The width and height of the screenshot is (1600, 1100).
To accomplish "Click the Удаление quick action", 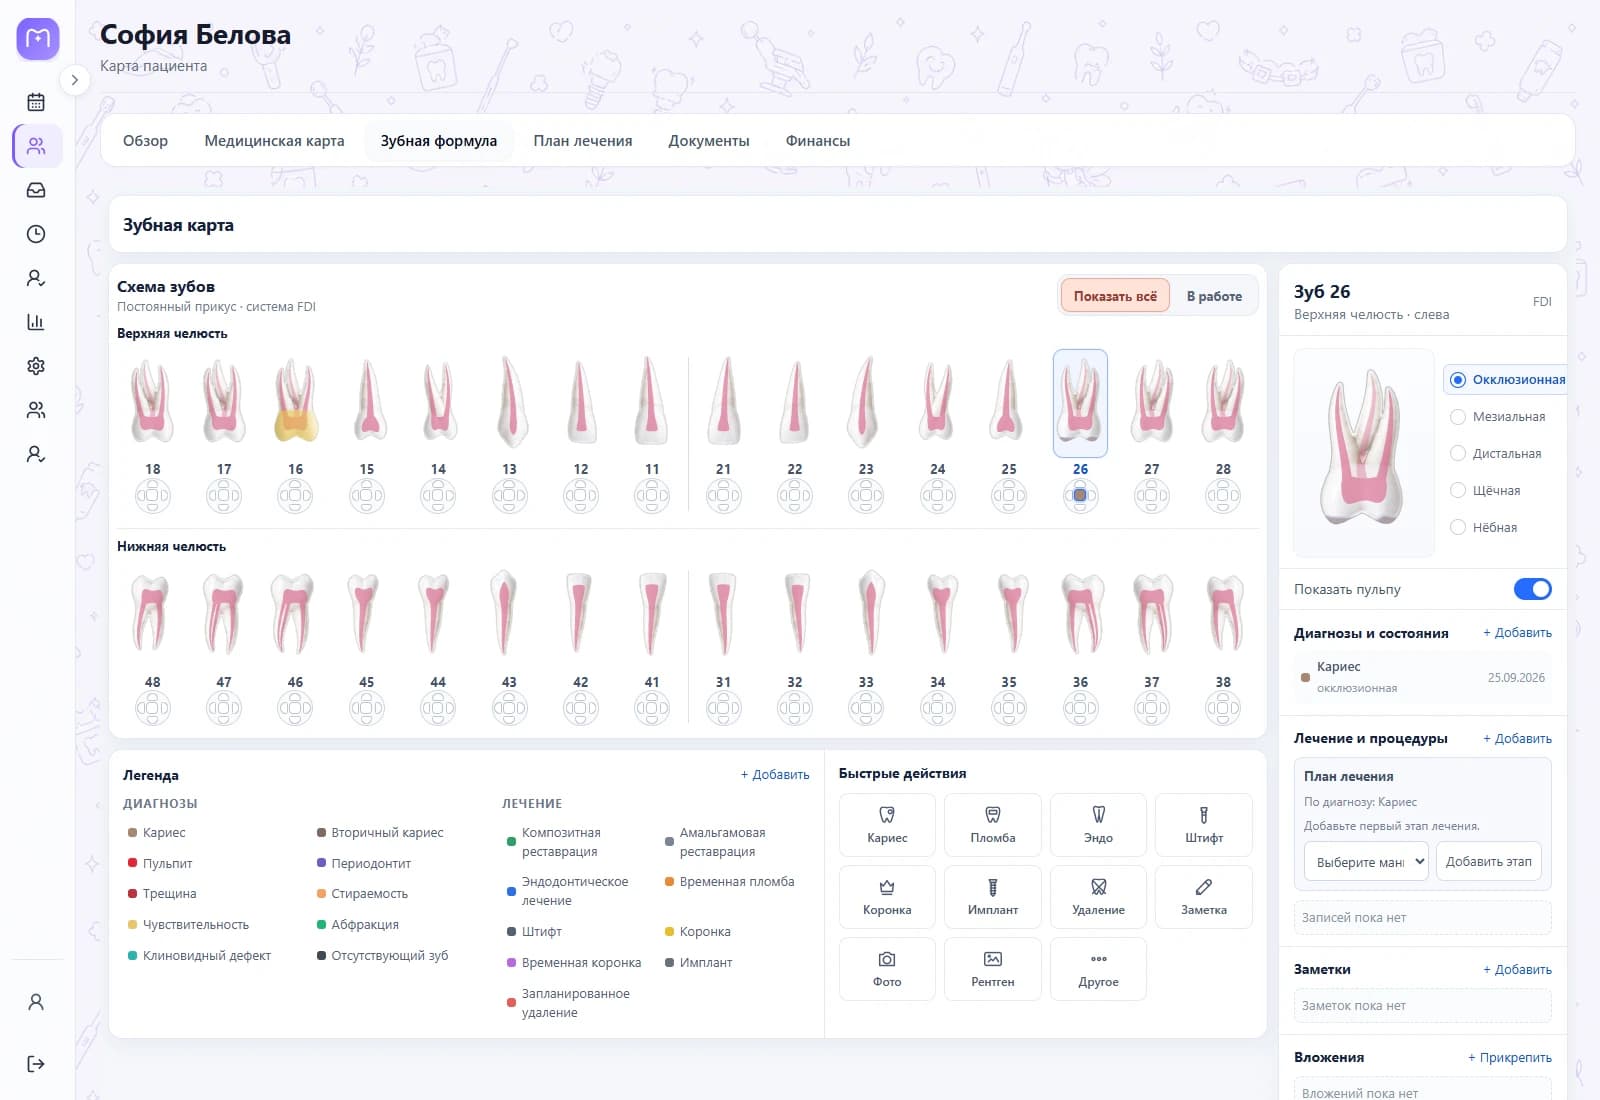I will click(x=1098, y=897).
